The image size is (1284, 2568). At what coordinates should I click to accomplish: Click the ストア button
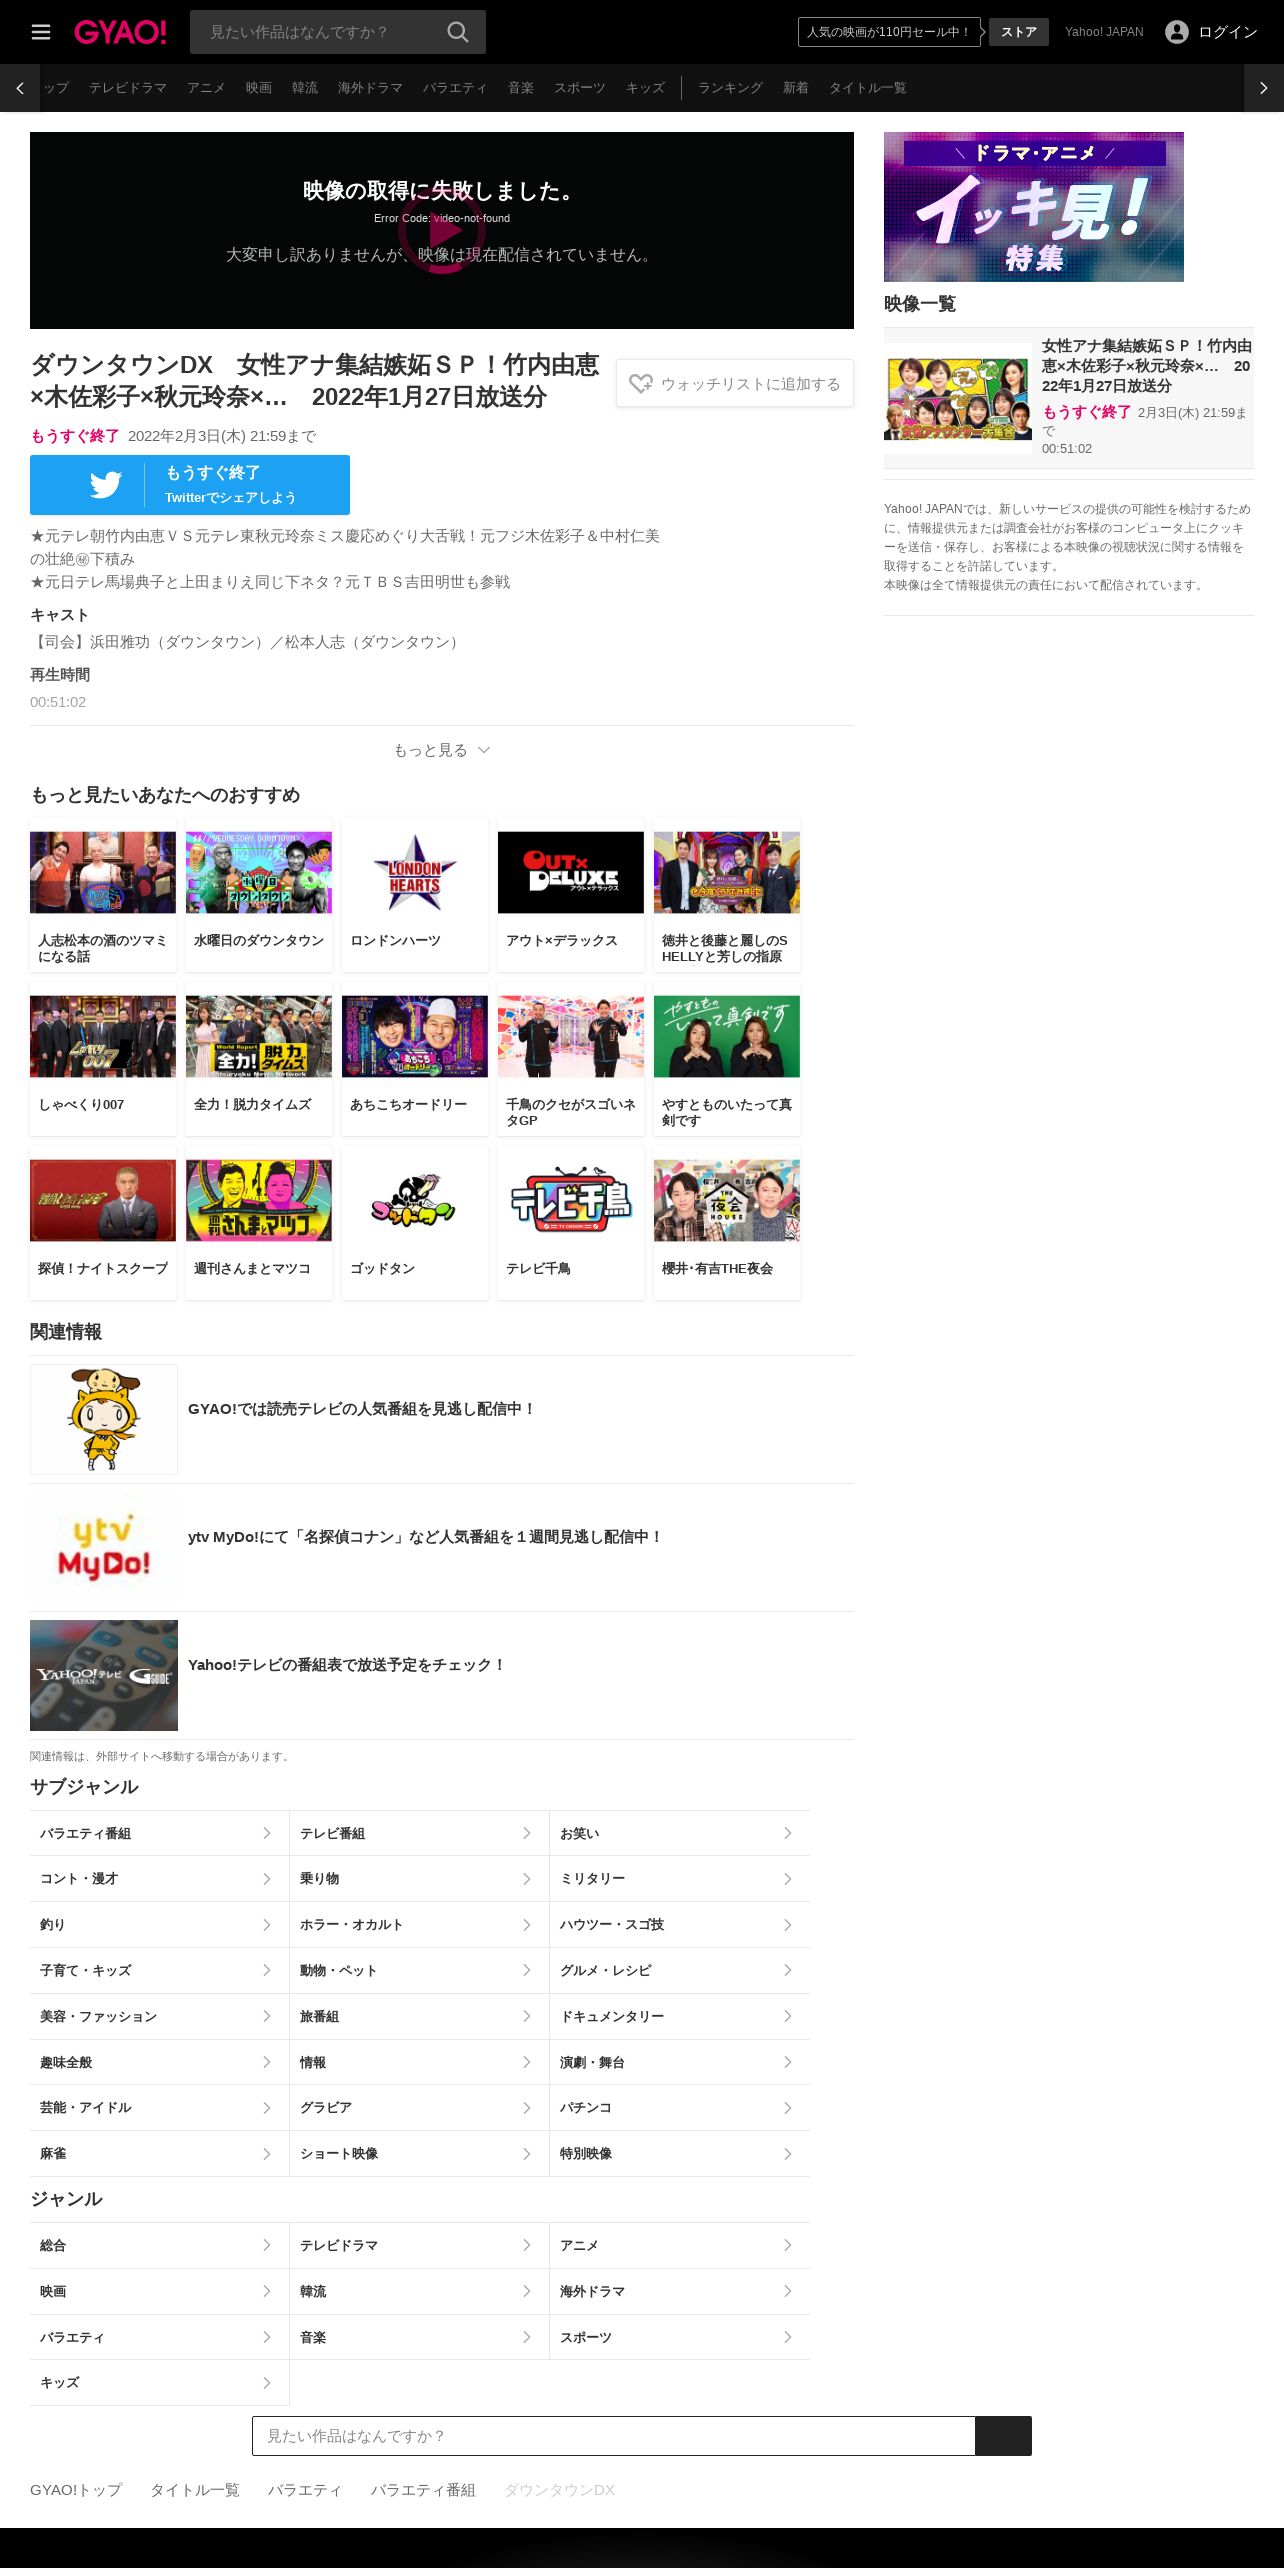1019,32
